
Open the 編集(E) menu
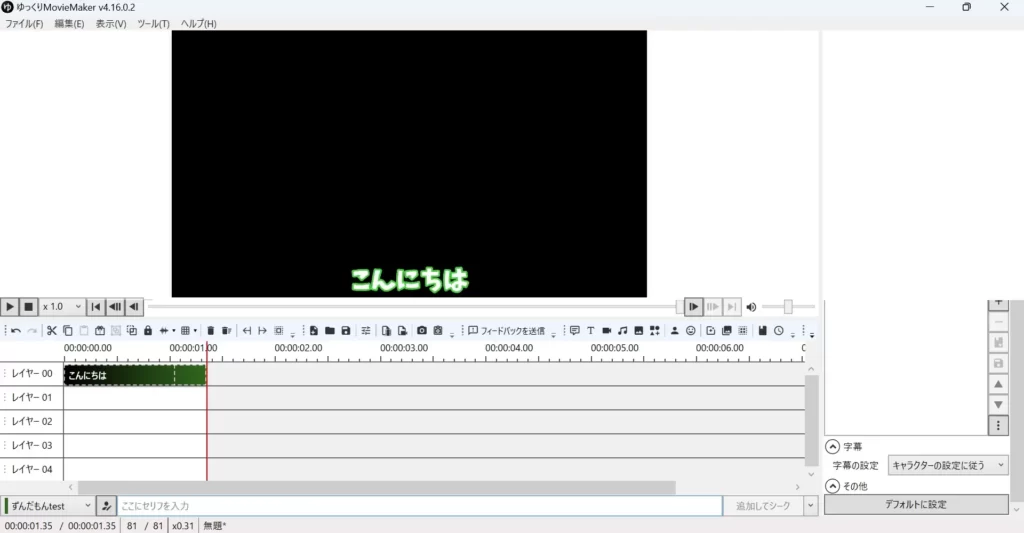[69, 24]
